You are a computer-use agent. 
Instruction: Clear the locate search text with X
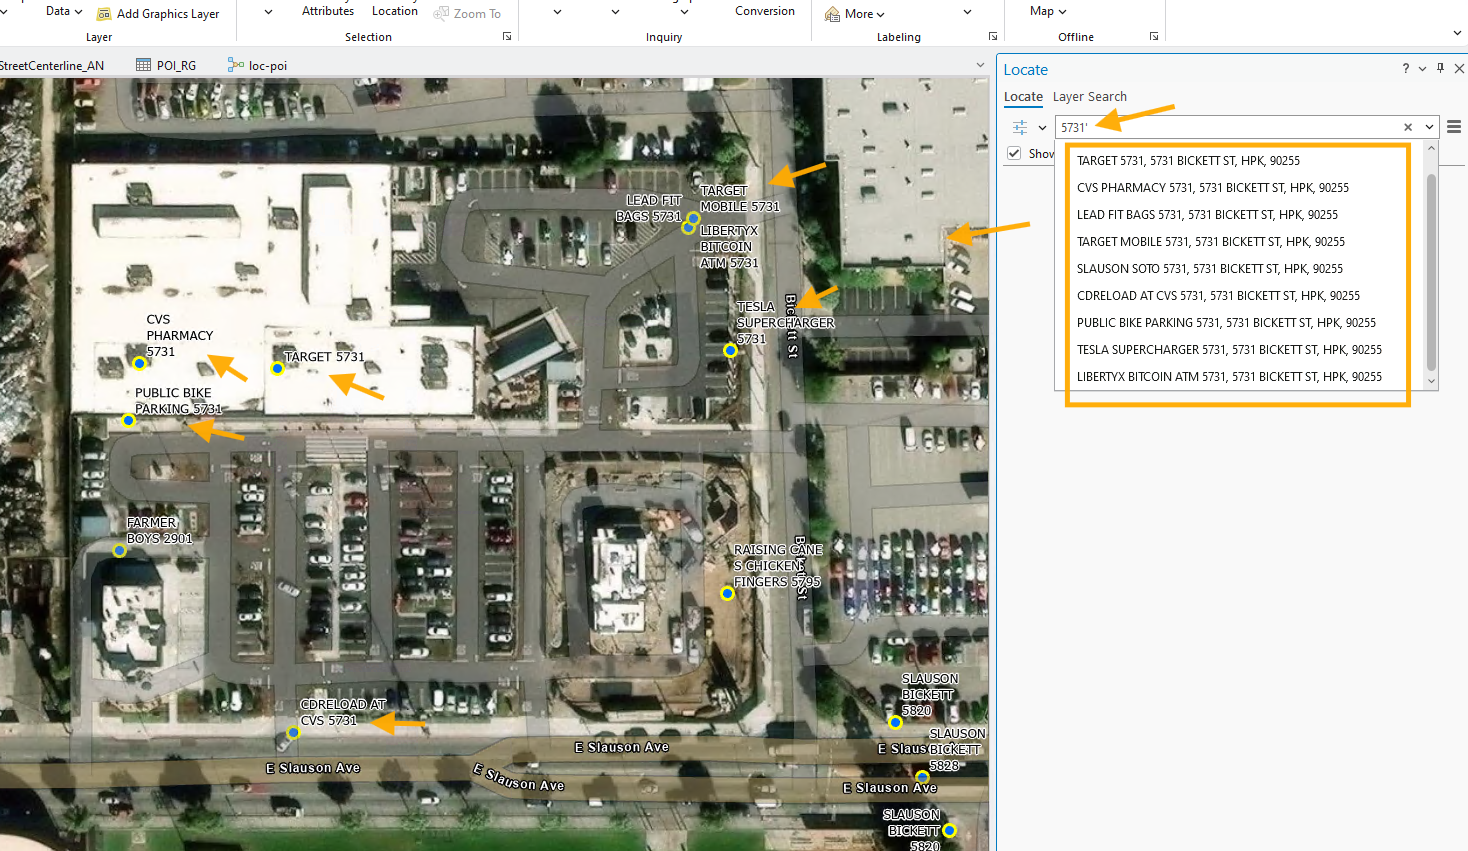(x=1408, y=127)
